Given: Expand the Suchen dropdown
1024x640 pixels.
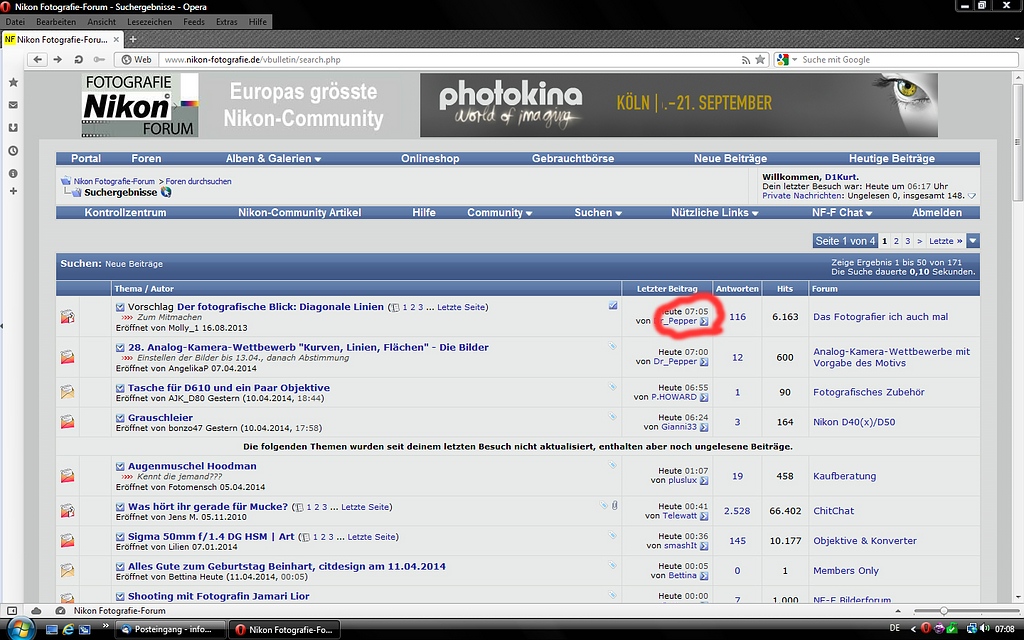Looking at the screenshot, I should (598, 213).
